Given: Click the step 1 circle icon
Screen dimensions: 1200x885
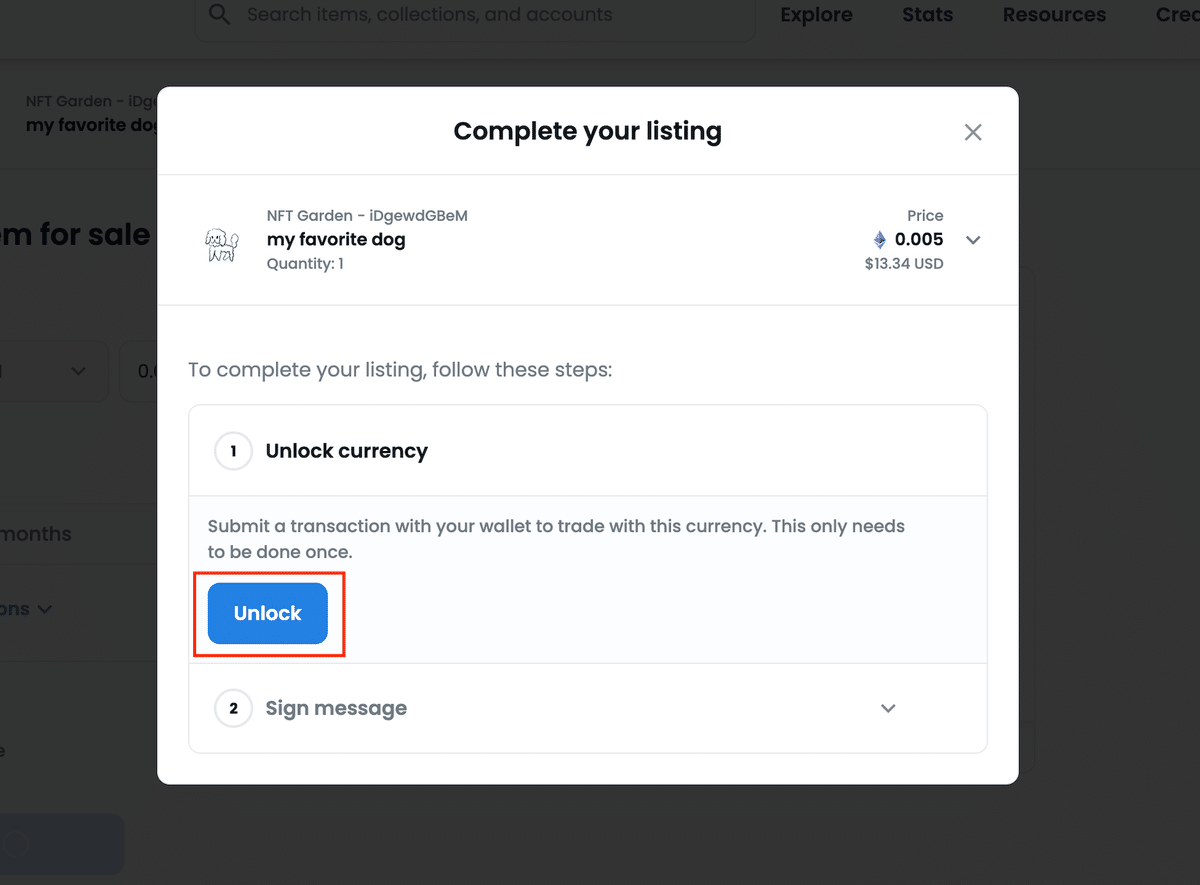Looking at the screenshot, I should point(233,451).
